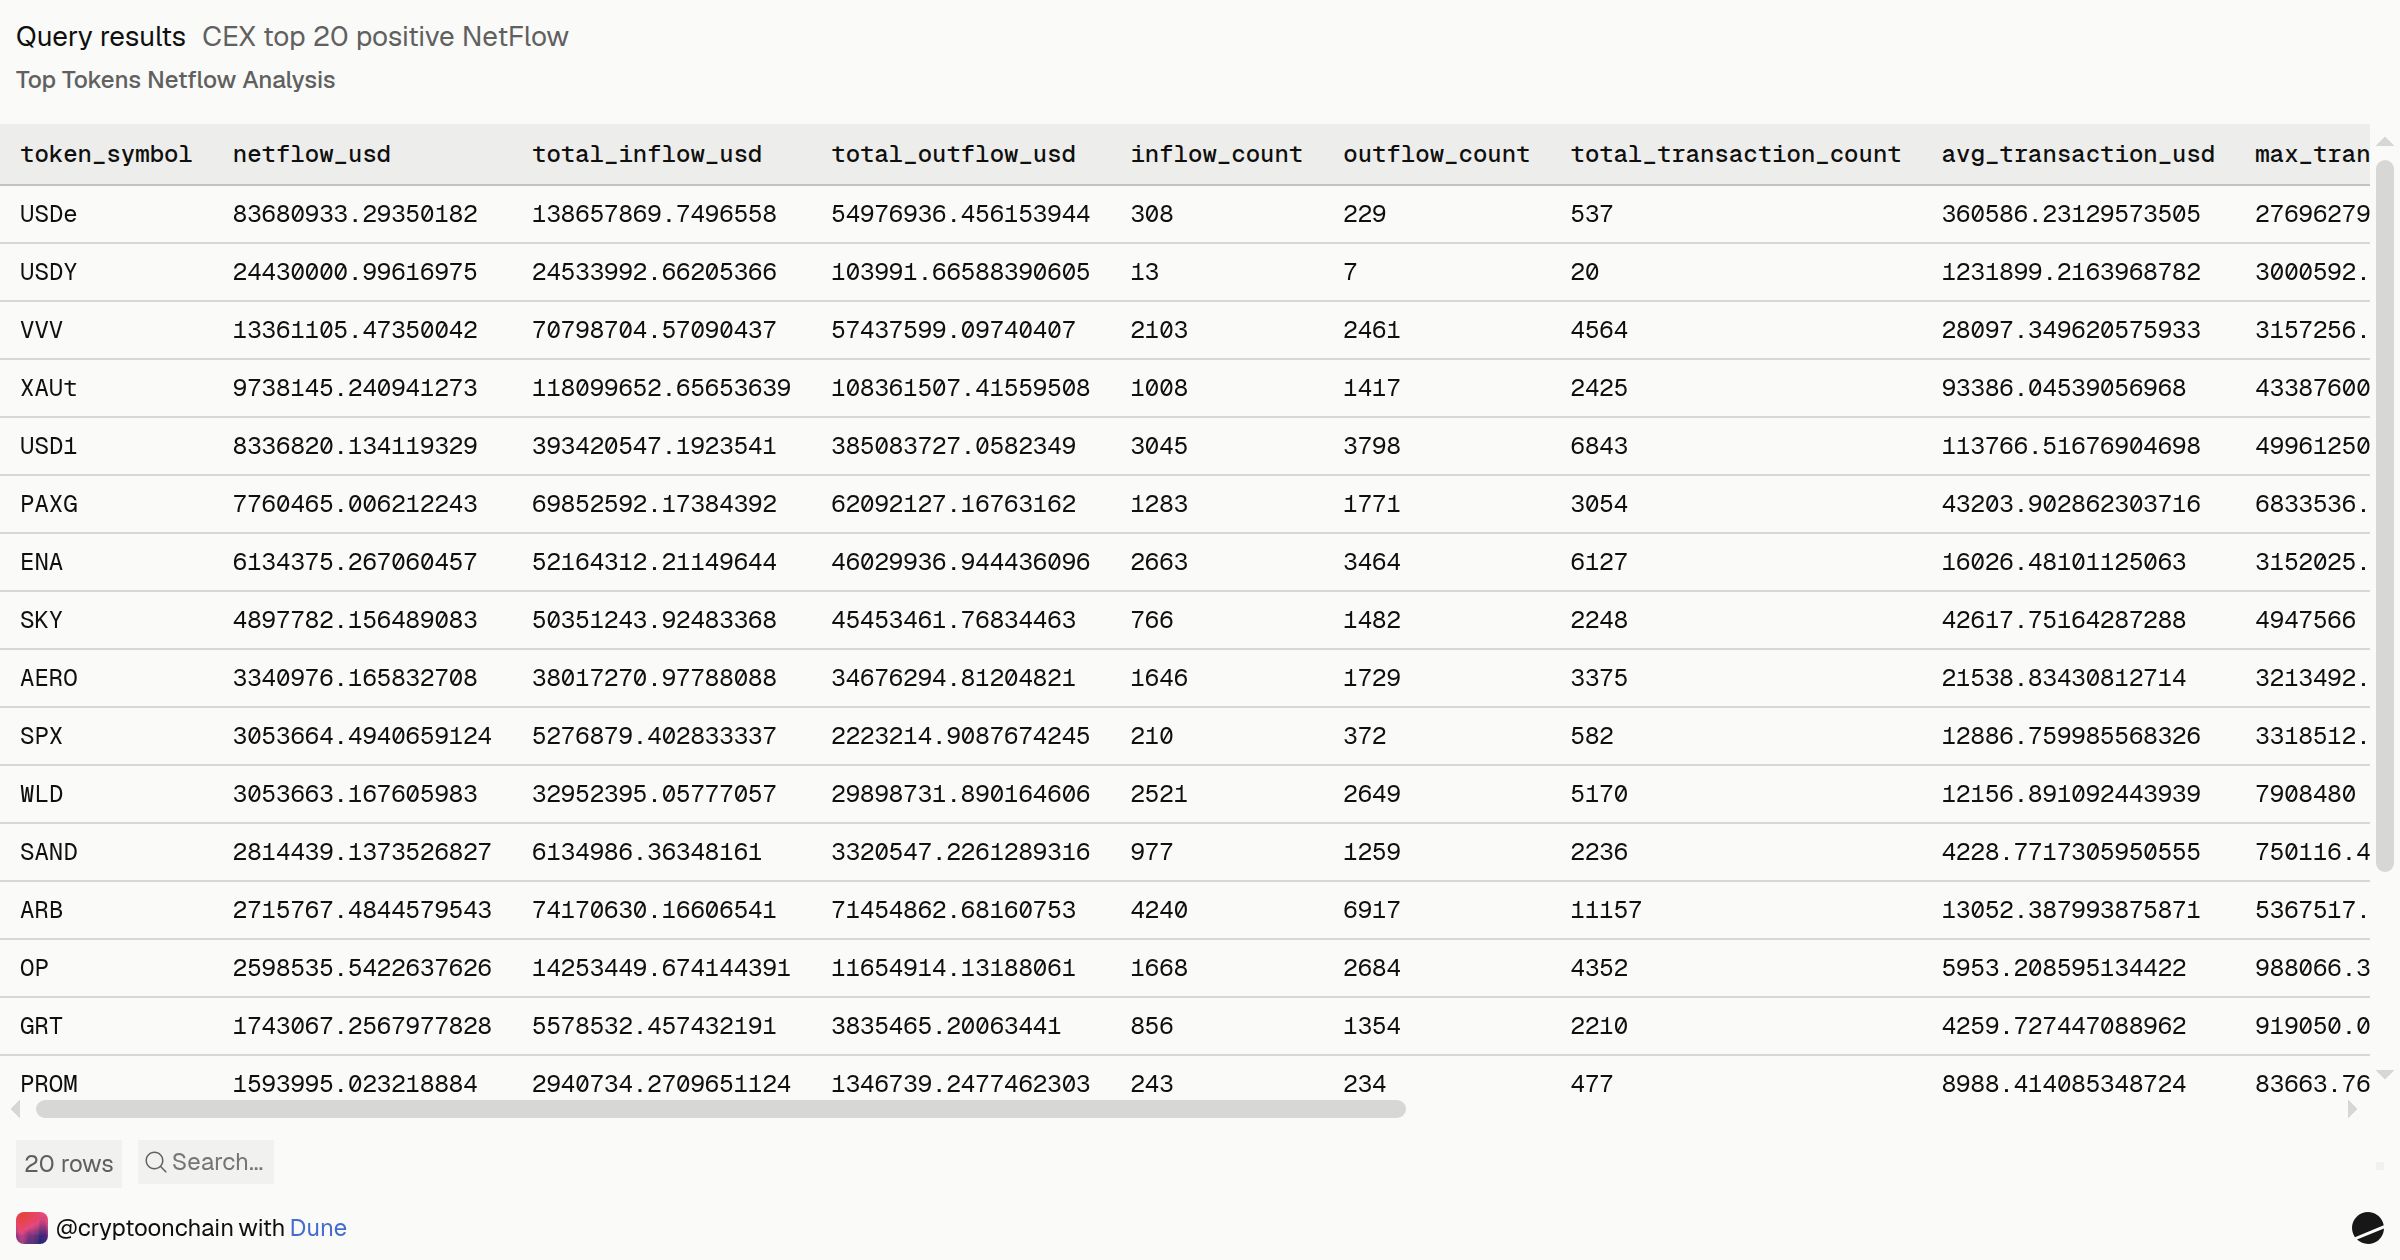Image resolution: width=2400 pixels, height=1260 pixels.
Task: Click the vertical scrollbar up arrow
Action: click(x=2385, y=141)
